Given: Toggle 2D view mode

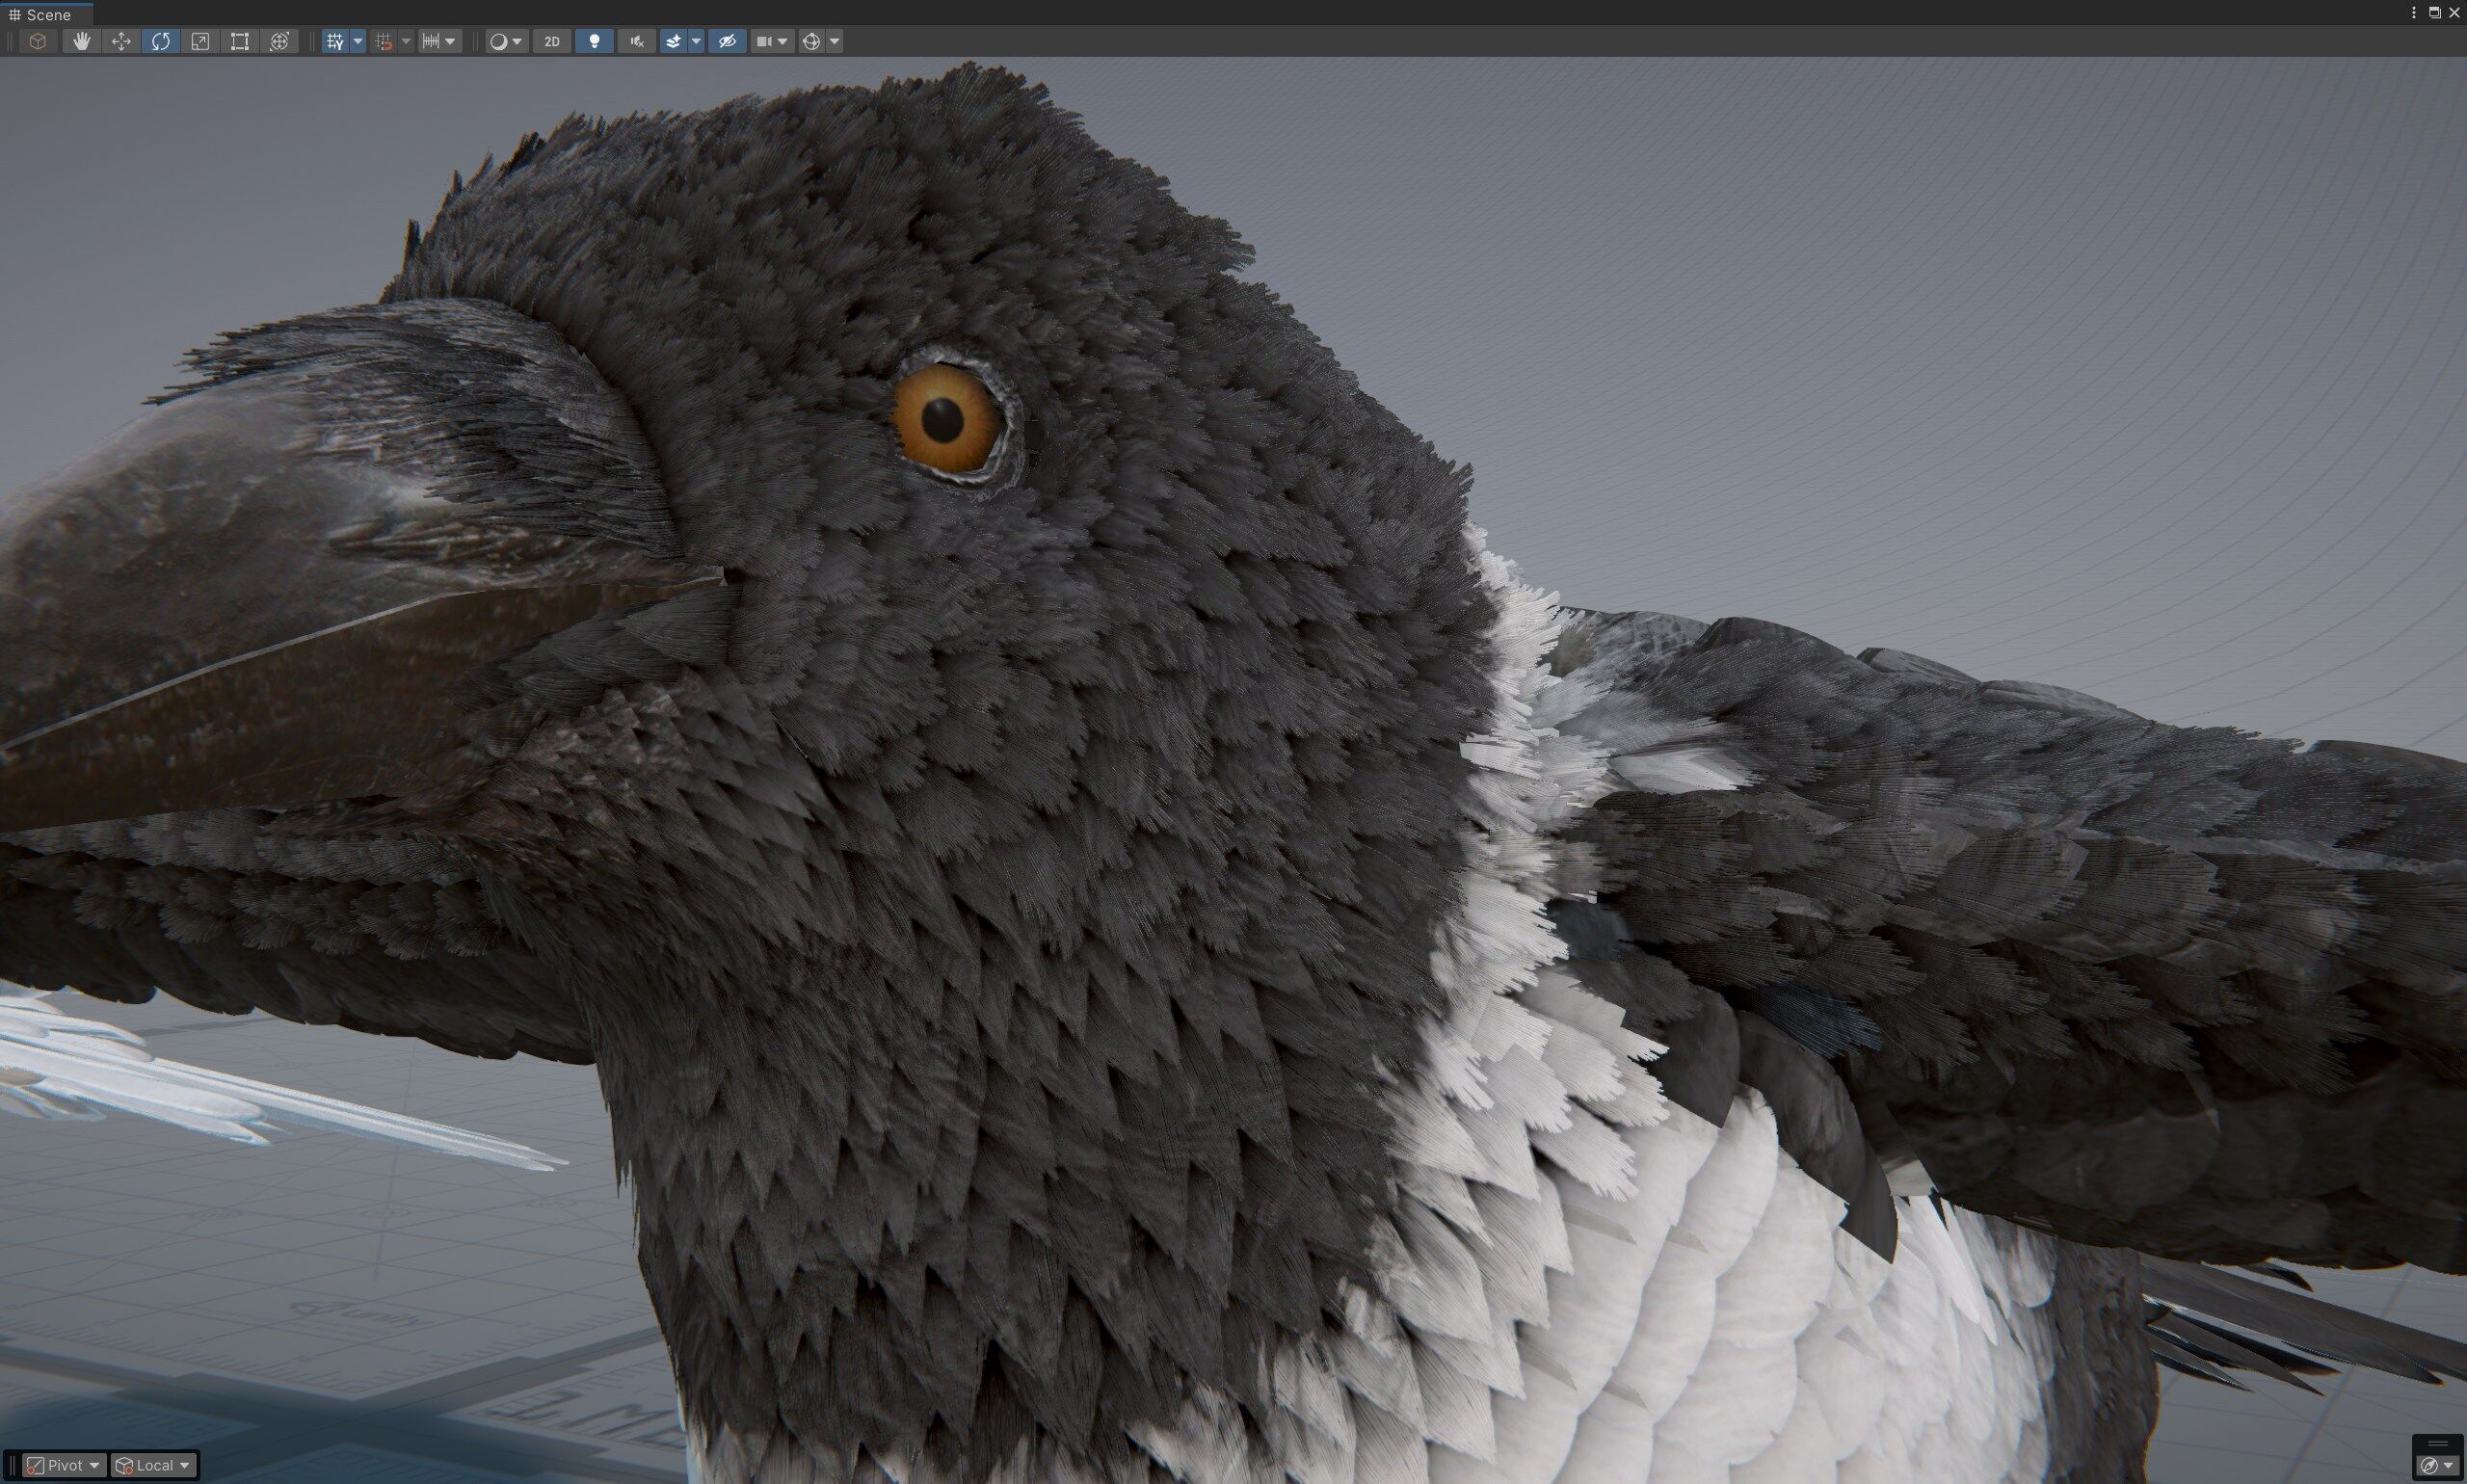Looking at the screenshot, I should click(552, 41).
